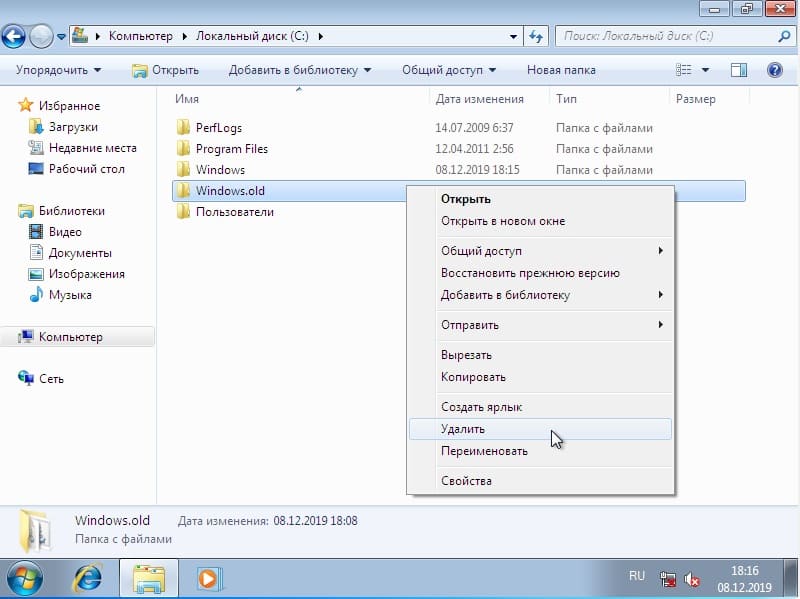Click the Help question mark icon

pyautogui.click(x=773, y=70)
